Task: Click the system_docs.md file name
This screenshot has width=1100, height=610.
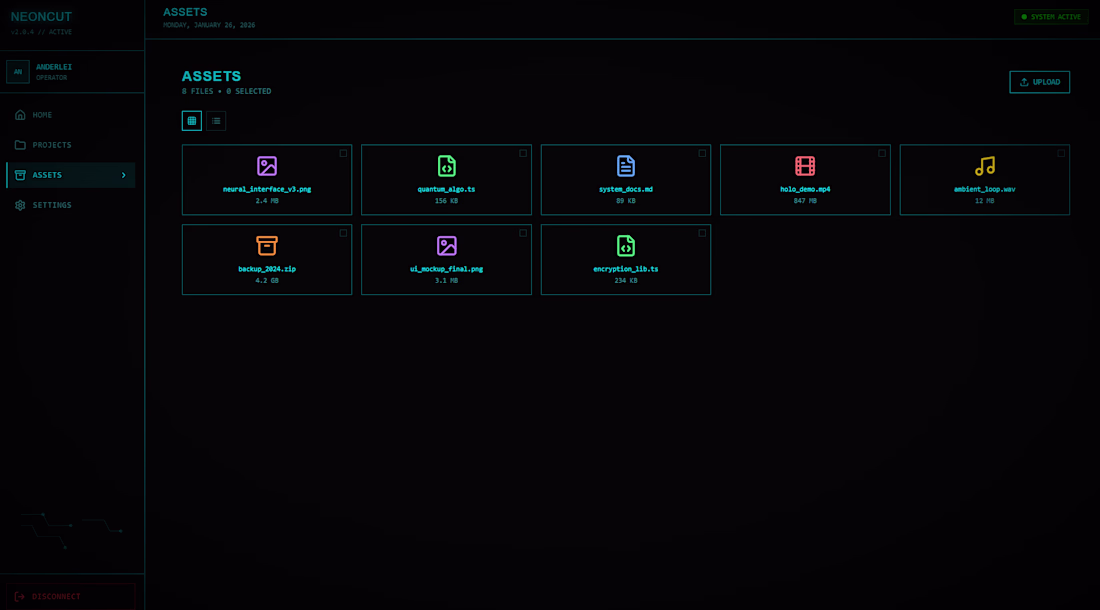Action: pos(626,189)
